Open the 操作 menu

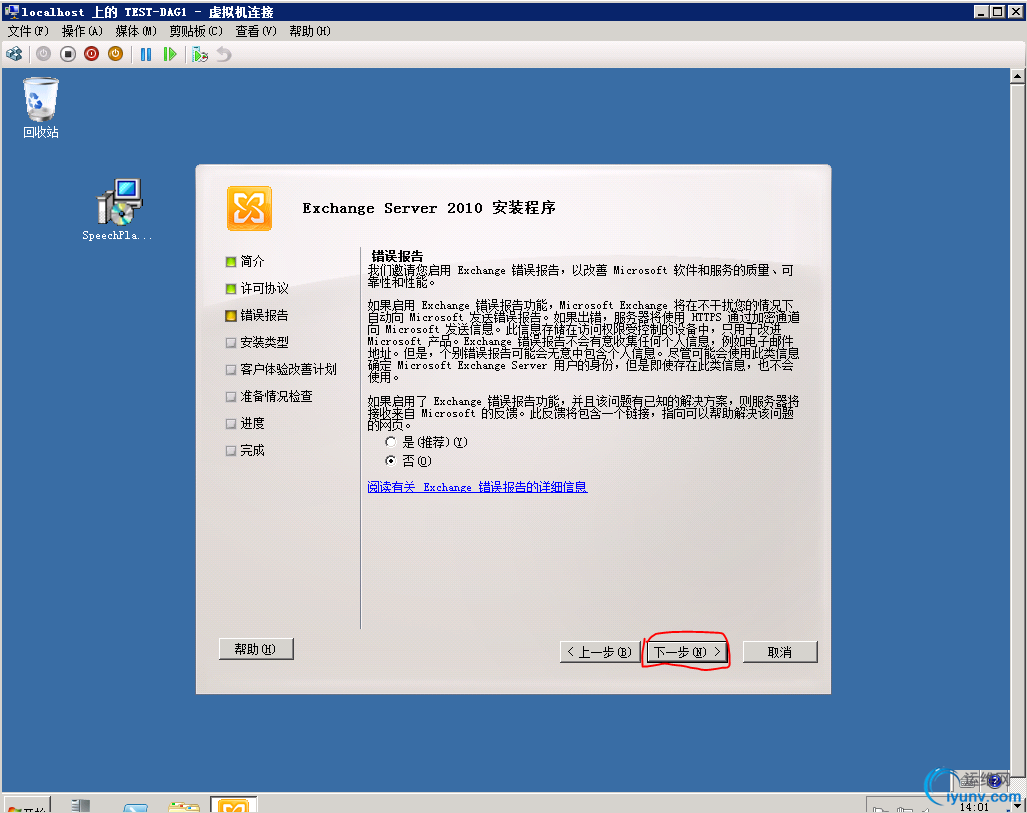point(82,31)
